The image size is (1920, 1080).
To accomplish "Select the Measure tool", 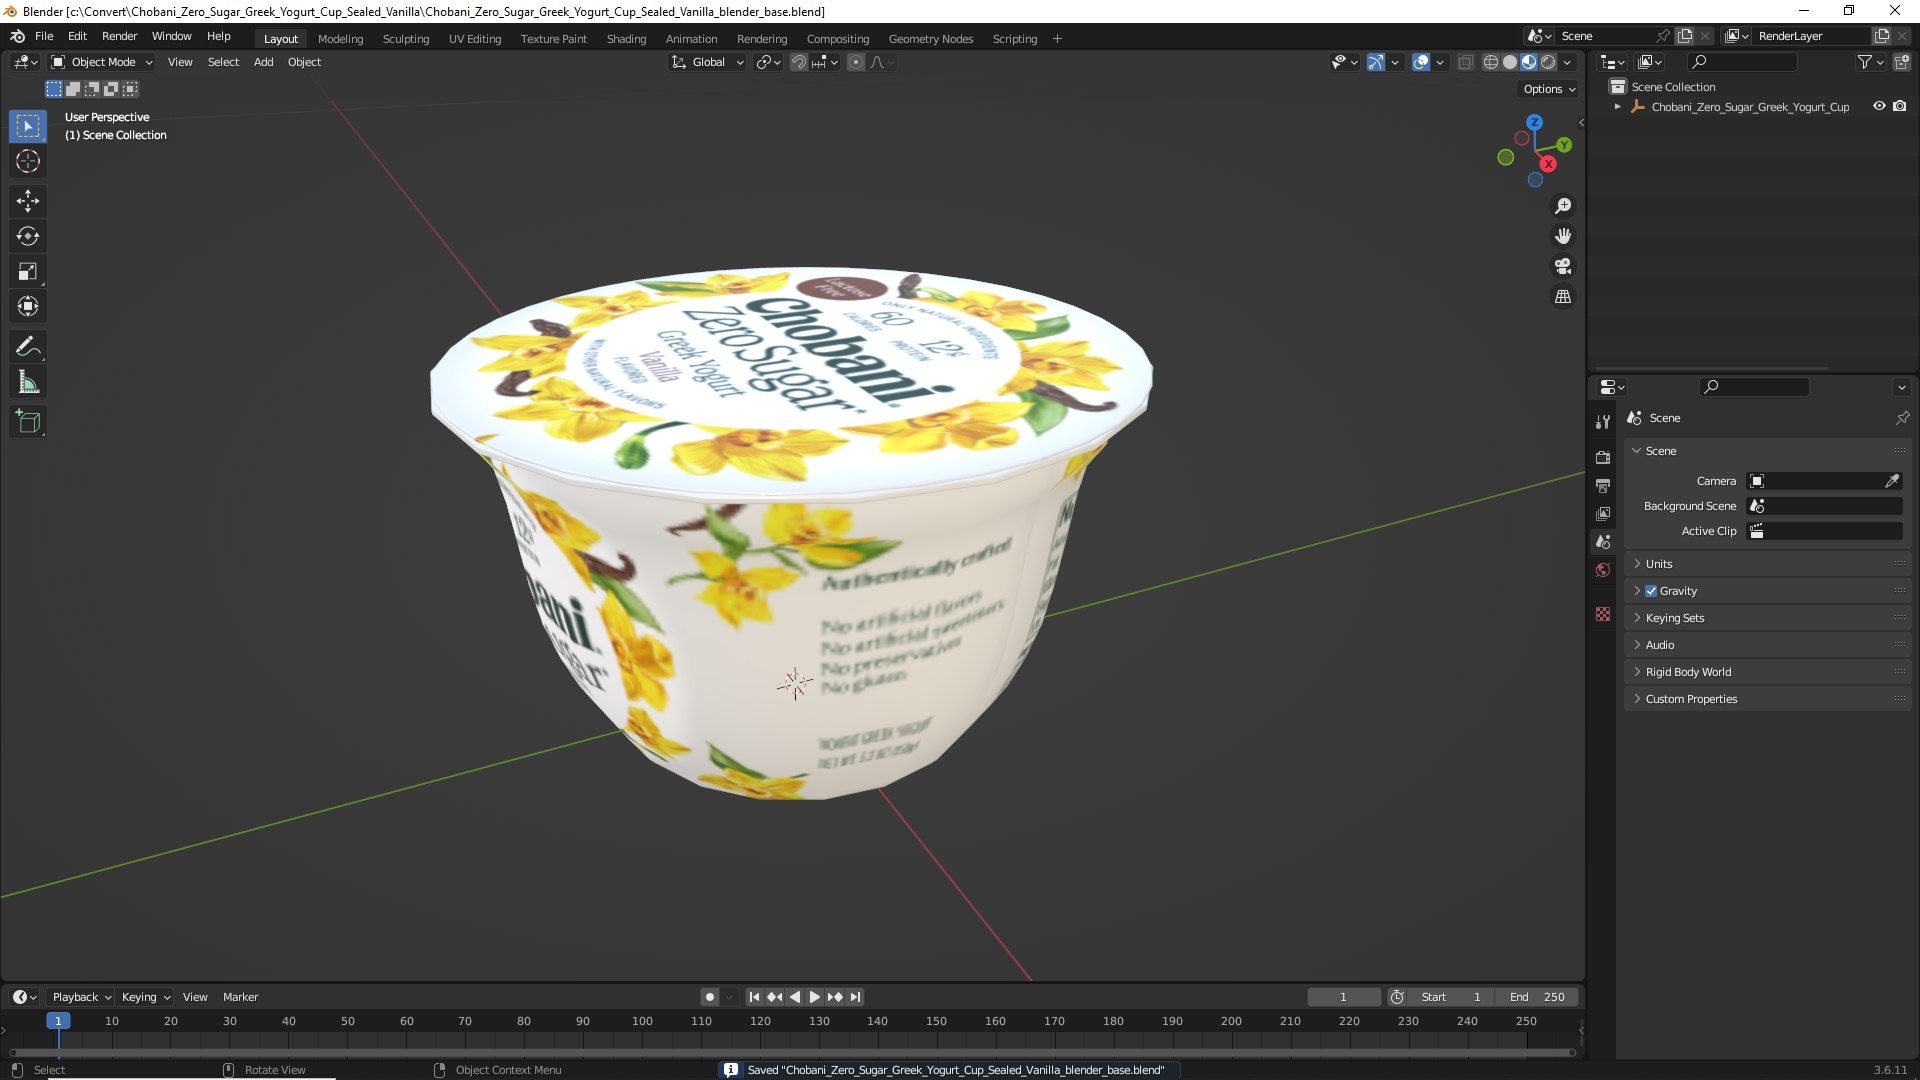I will click(x=28, y=382).
